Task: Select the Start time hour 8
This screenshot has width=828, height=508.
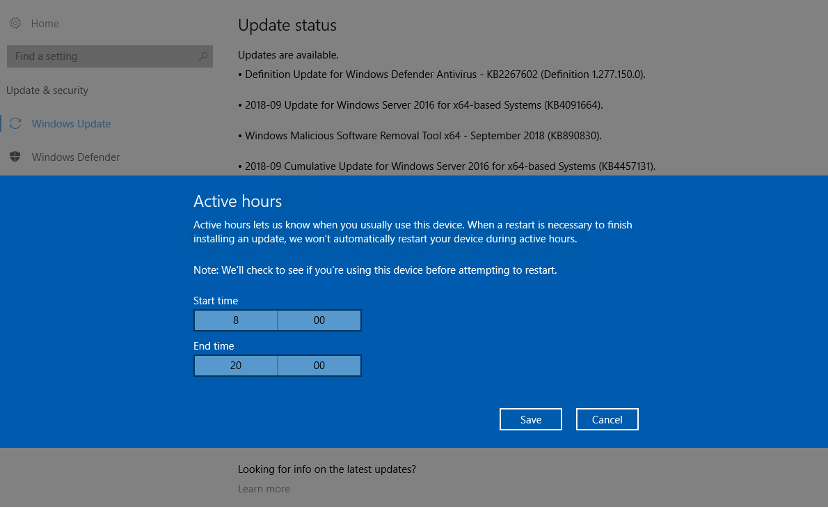Action: pos(236,320)
